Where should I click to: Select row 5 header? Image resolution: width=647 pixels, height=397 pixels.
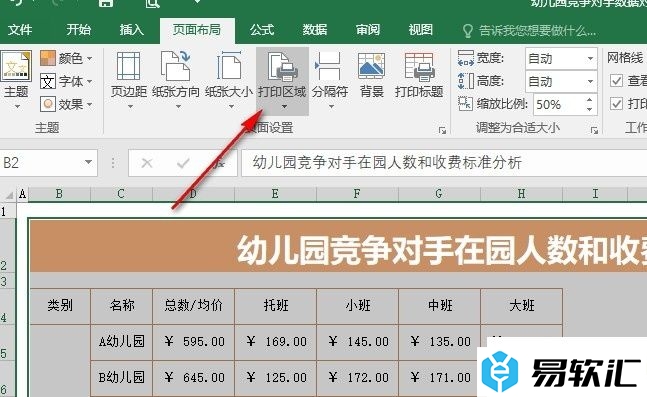(7, 343)
